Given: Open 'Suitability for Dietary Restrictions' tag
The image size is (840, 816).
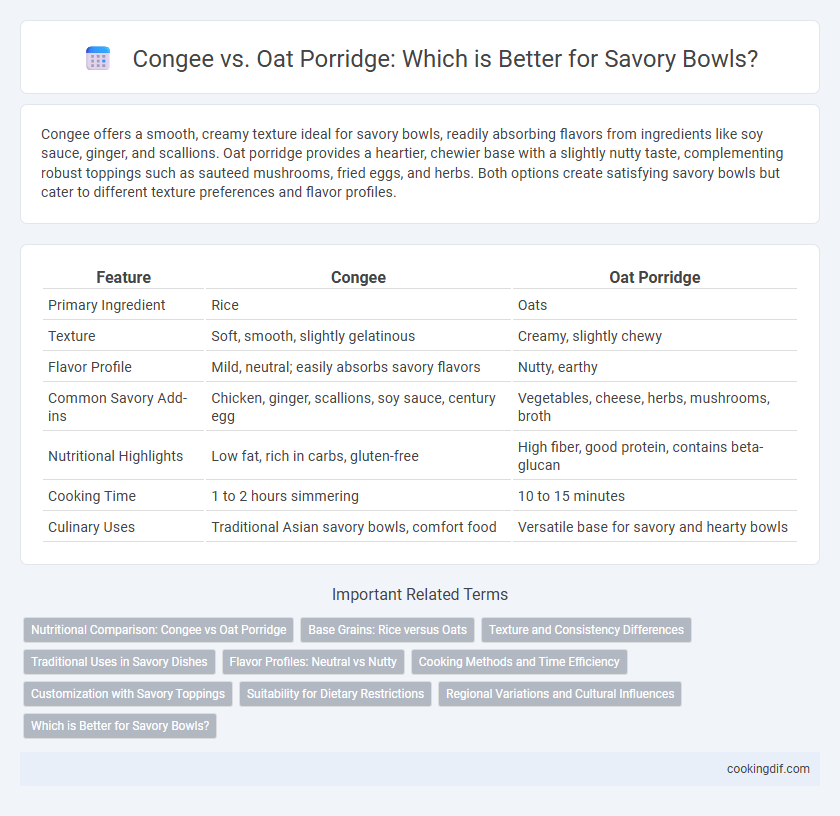Looking at the screenshot, I should [x=335, y=694].
